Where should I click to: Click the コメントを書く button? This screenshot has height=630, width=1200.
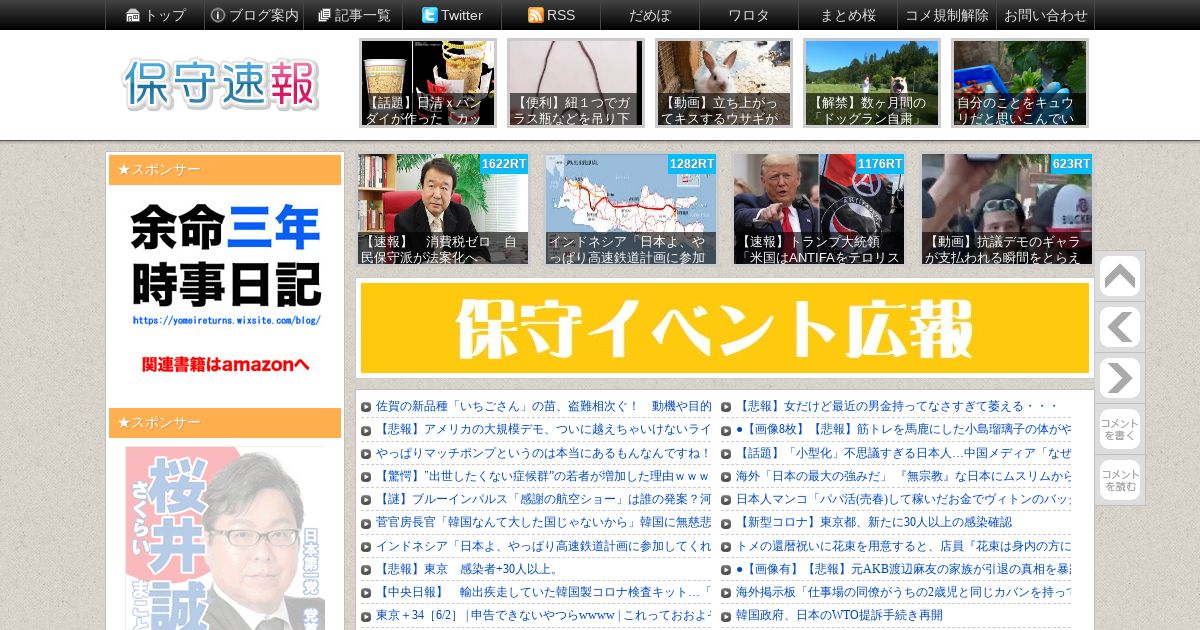coord(1119,429)
